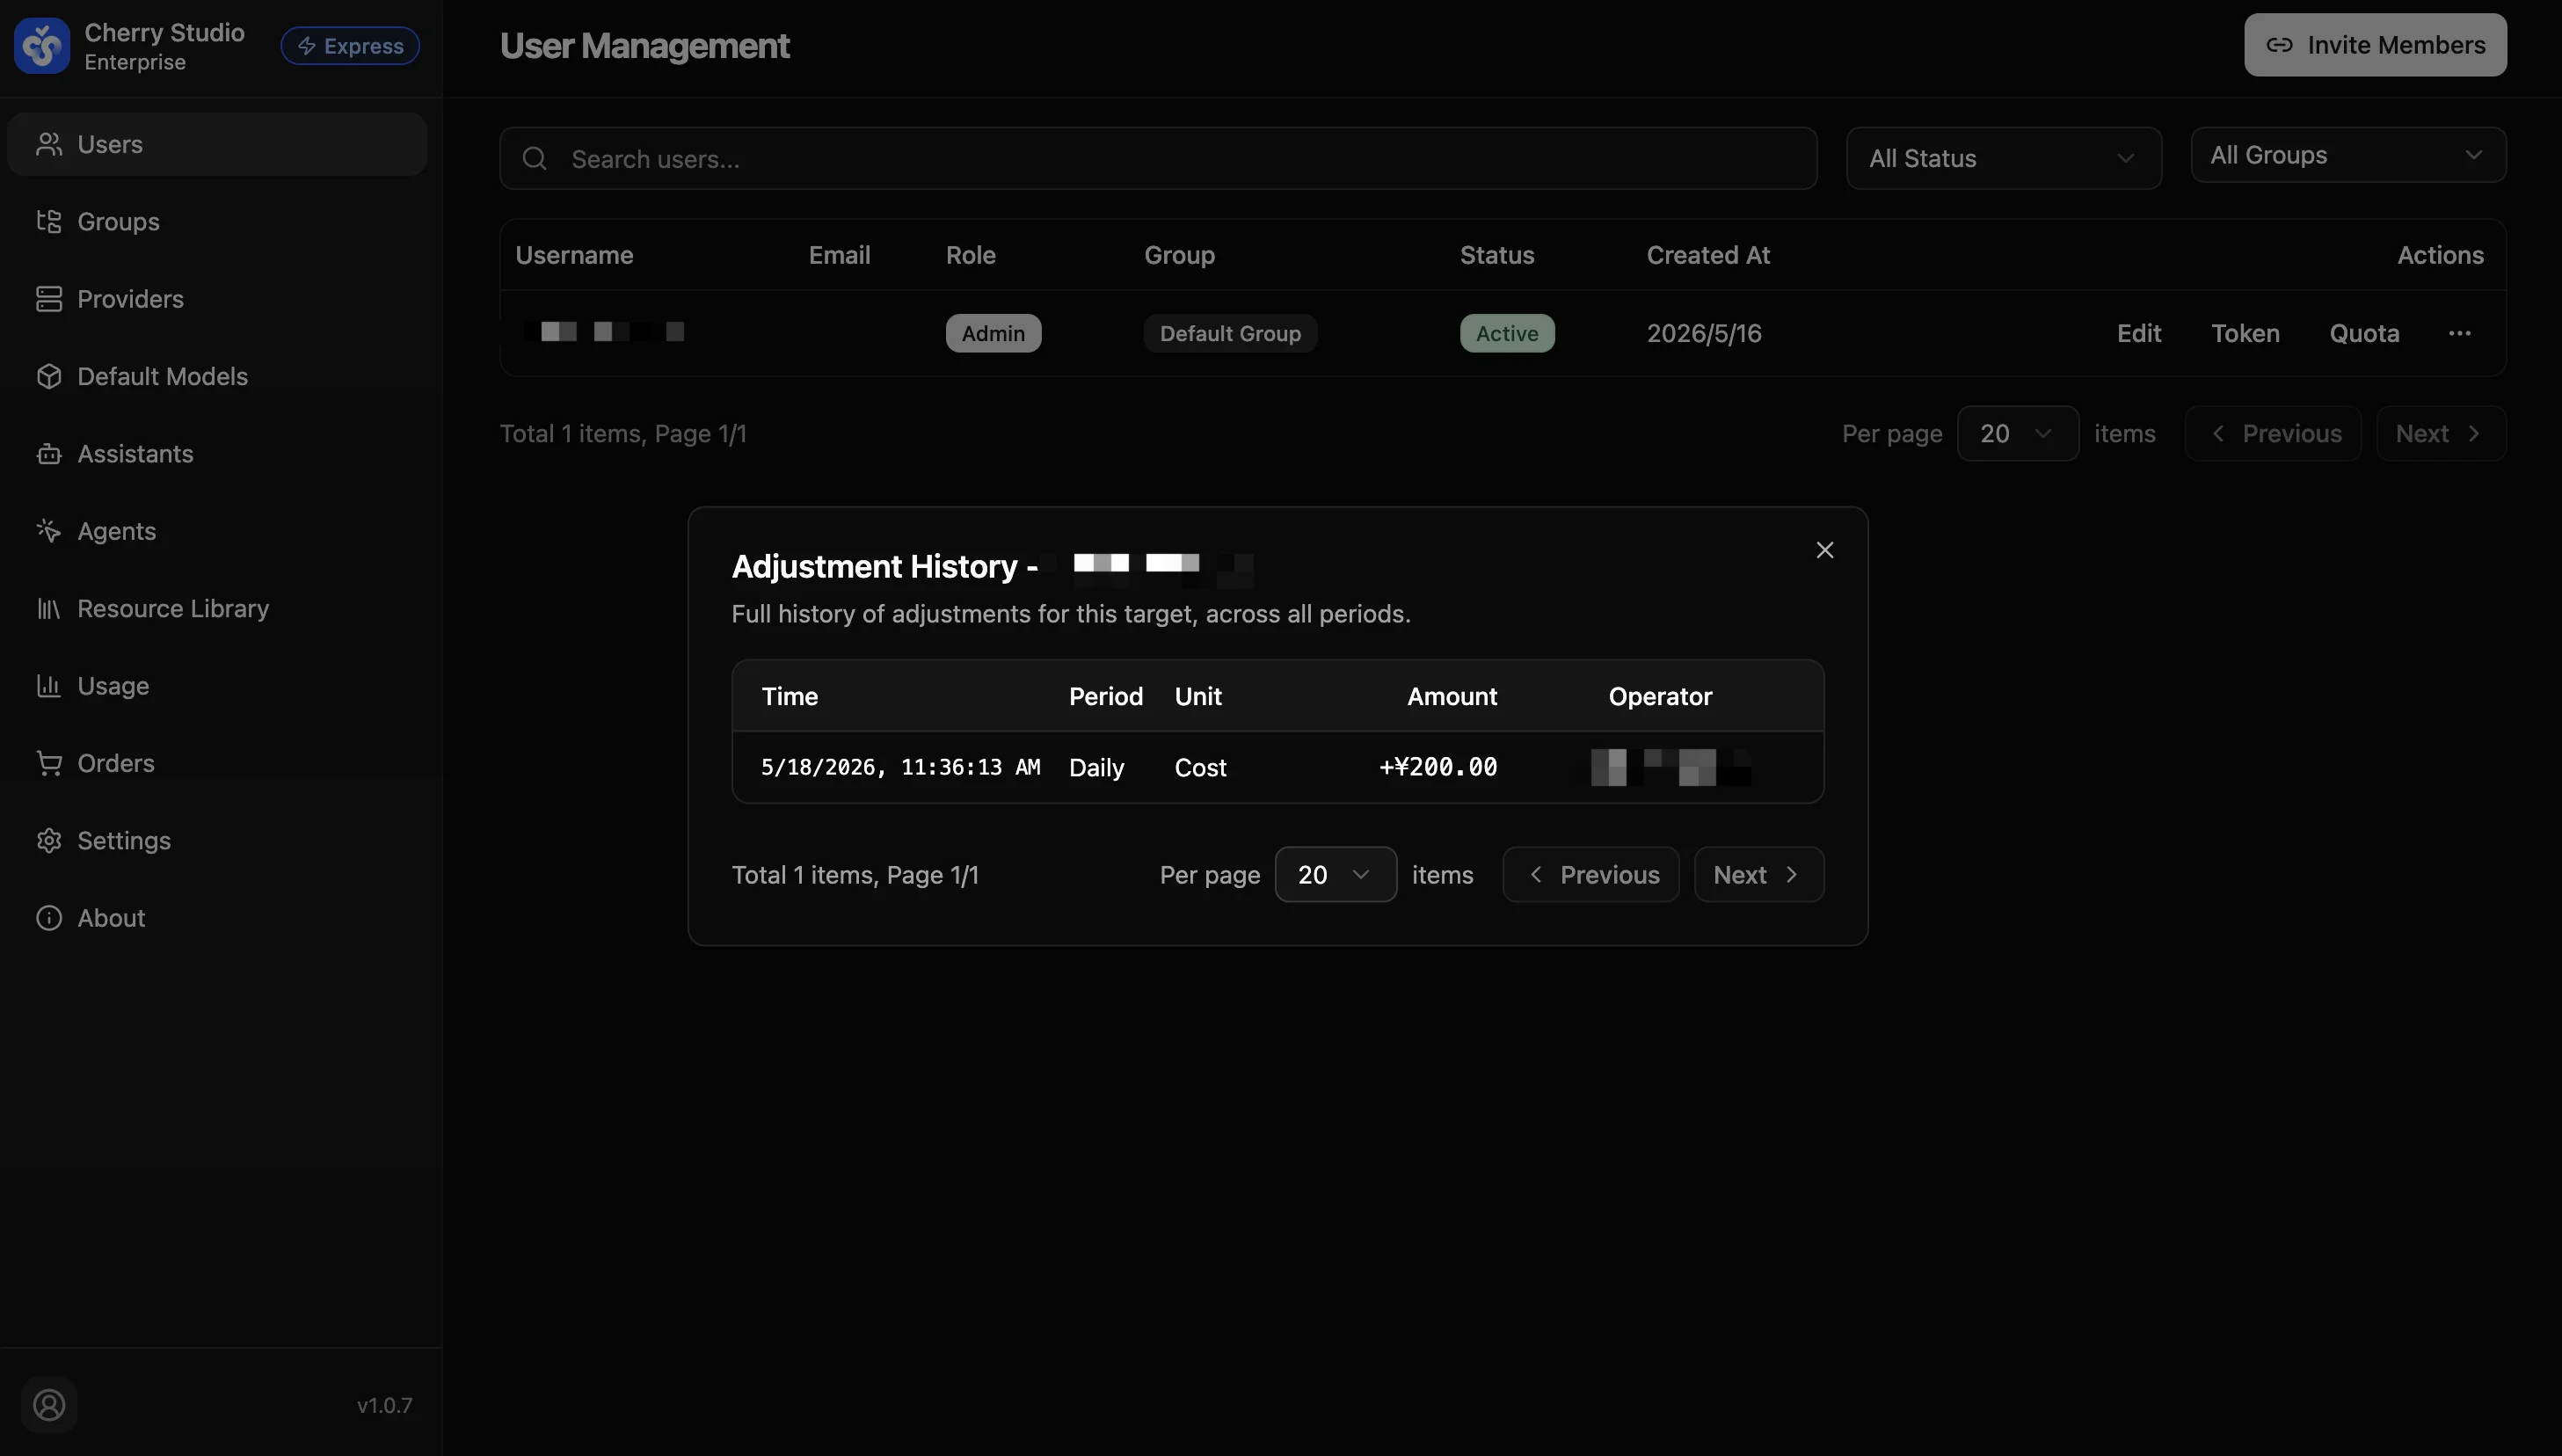
Task: Click Token on the Admin user row
Action: [x=2245, y=333]
